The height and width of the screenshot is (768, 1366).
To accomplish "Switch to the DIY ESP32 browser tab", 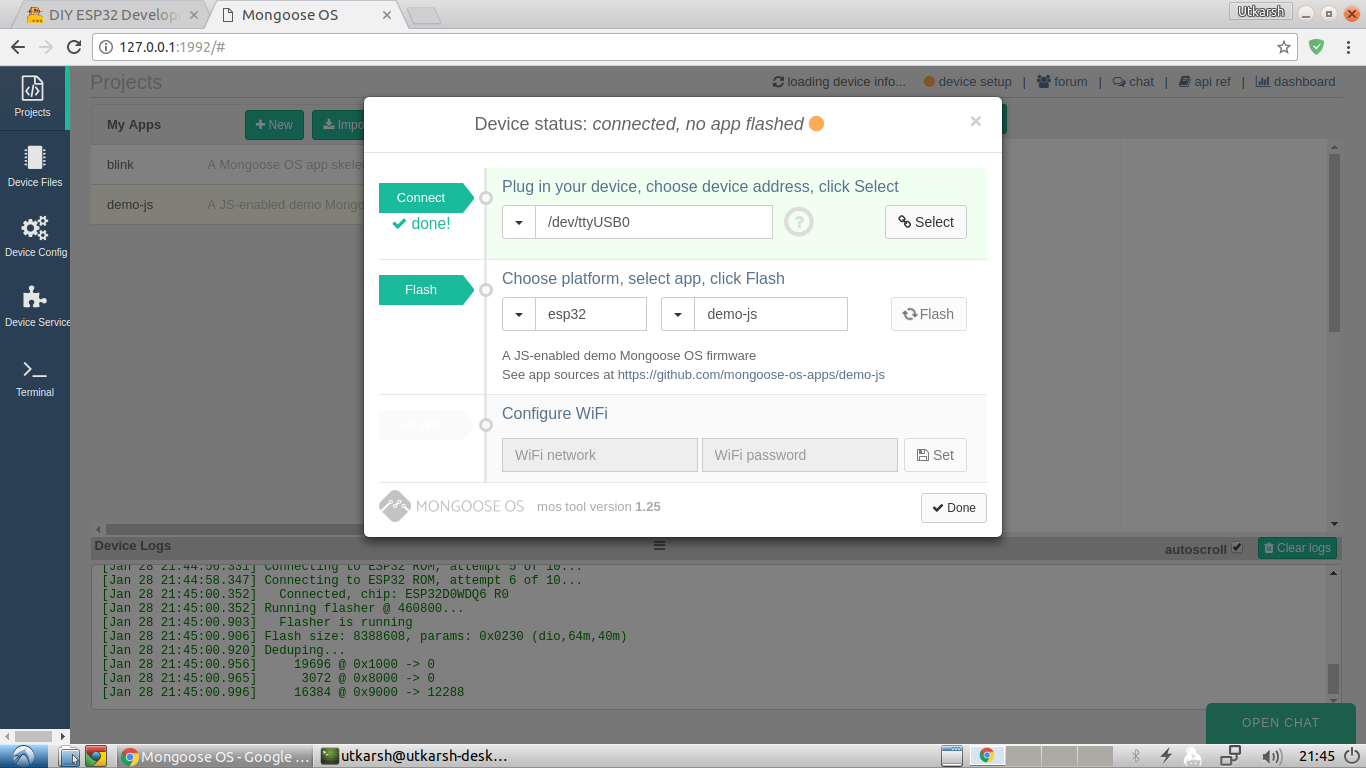I will coord(112,15).
